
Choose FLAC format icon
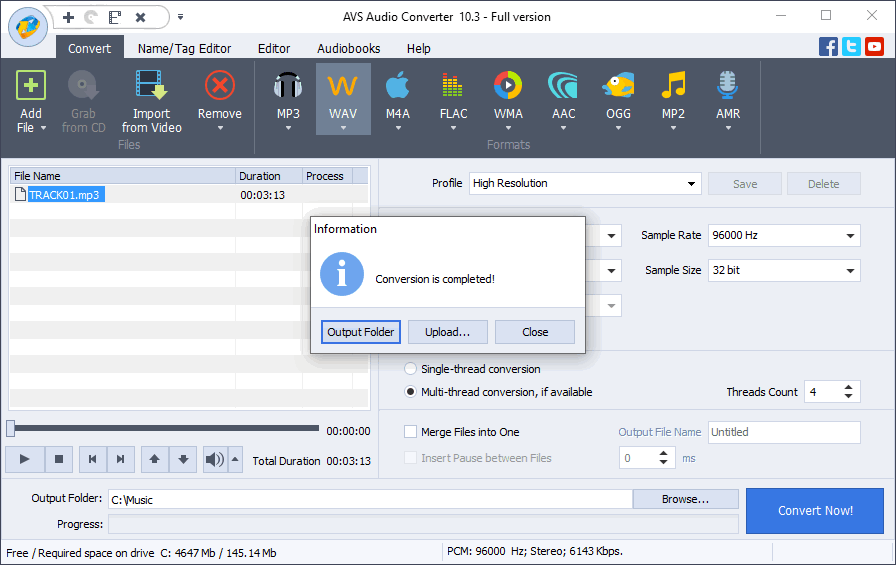(x=453, y=86)
